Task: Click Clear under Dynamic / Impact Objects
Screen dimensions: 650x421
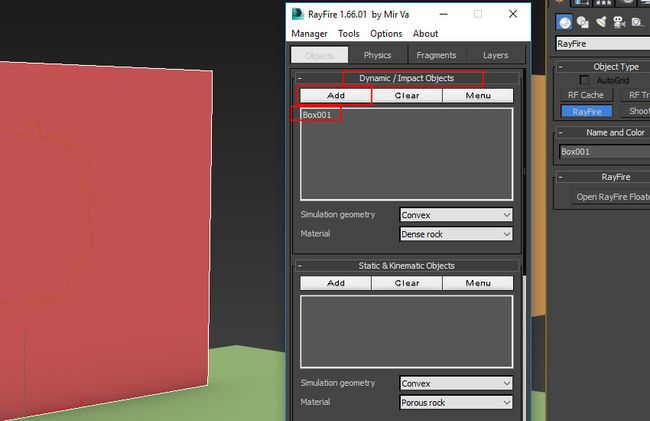Action: pos(407,95)
